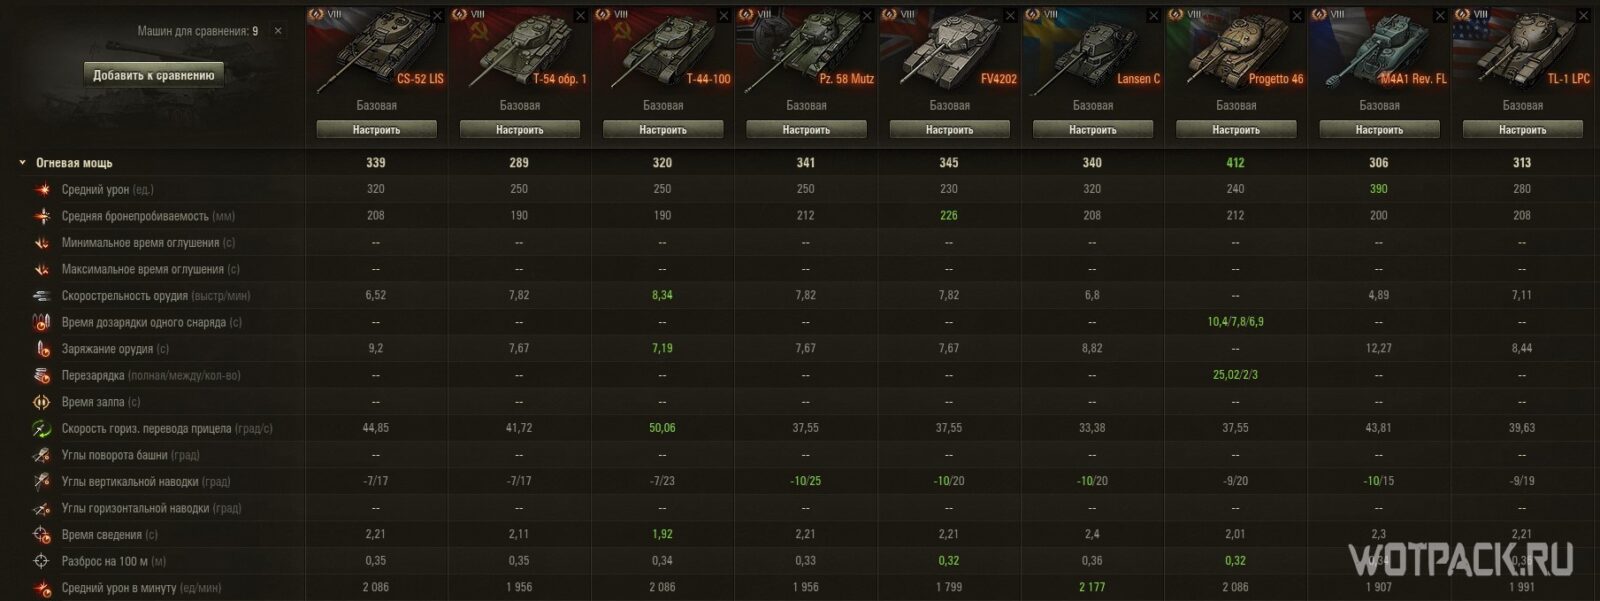Click the horizontal aim traverse speed icon

pyautogui.click(x=42, y=429)
